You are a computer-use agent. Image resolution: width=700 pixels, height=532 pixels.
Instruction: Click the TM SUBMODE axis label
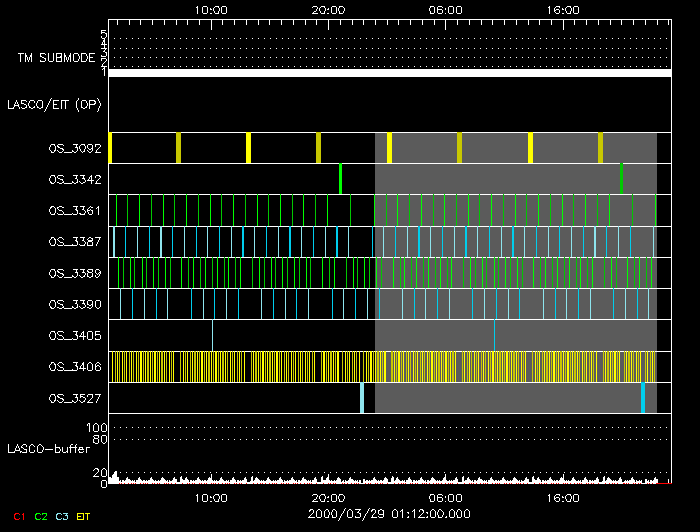tap(56, 58)
